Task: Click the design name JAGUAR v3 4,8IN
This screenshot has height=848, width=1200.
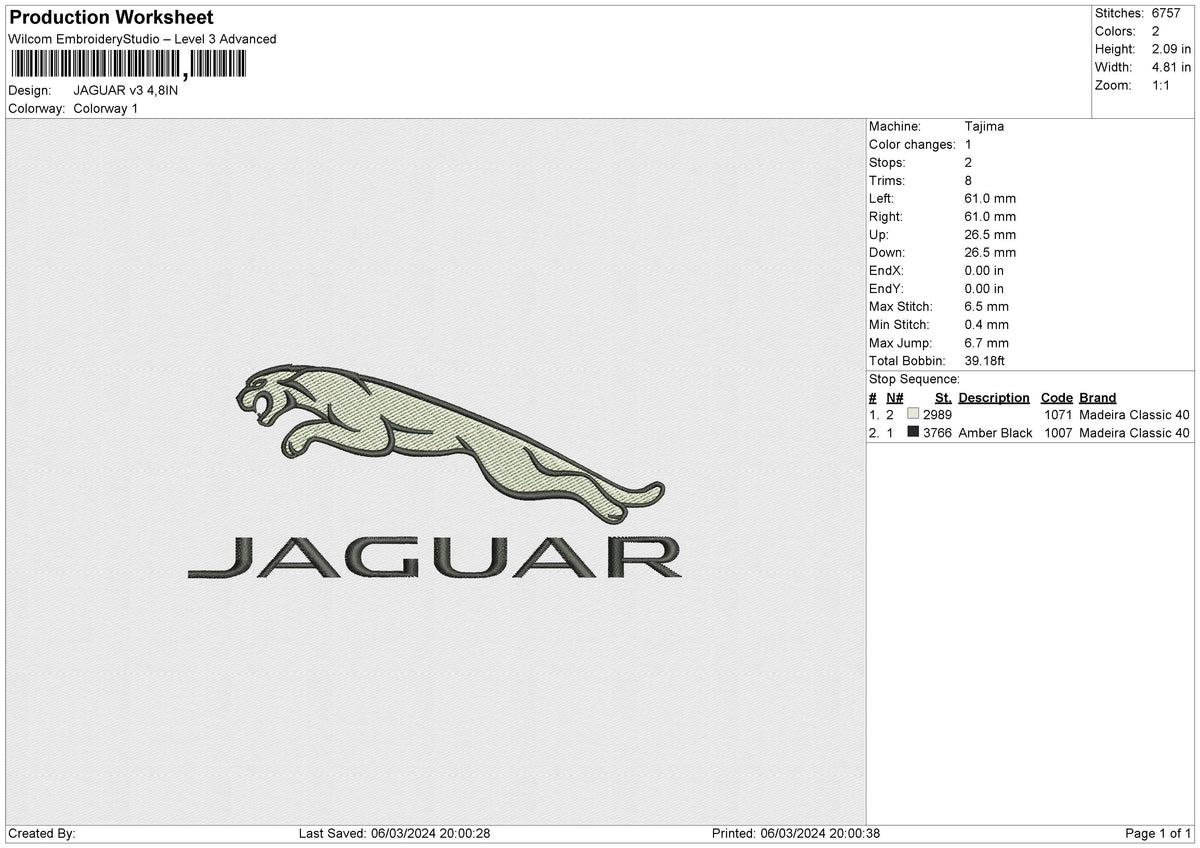Action: click(126, 90)
